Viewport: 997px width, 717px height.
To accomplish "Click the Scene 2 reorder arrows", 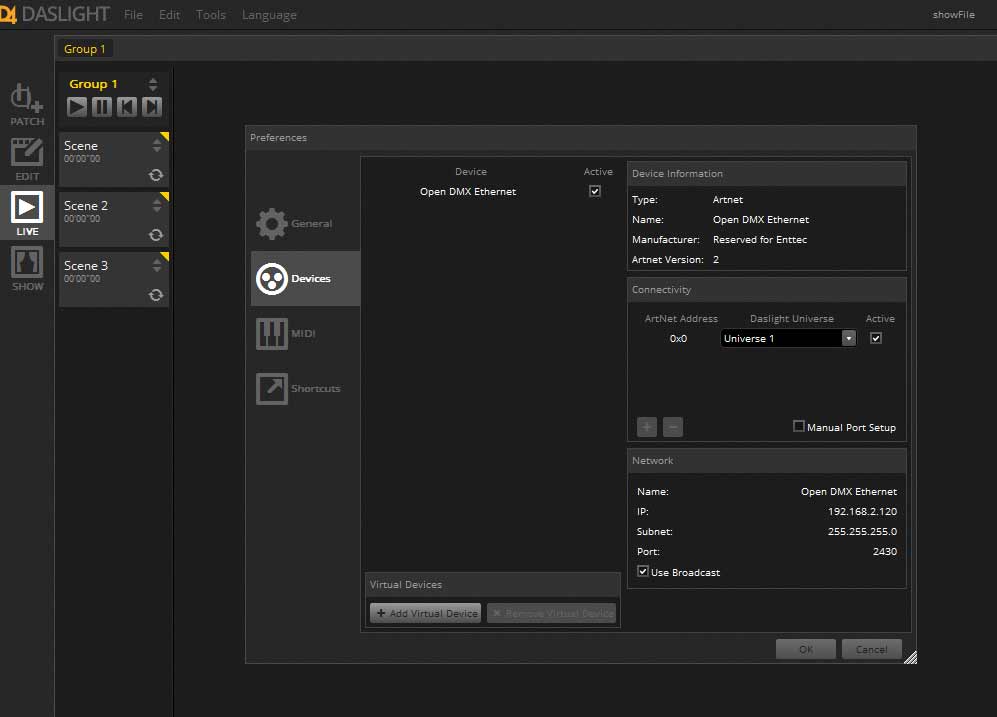I will coord(156,205).
